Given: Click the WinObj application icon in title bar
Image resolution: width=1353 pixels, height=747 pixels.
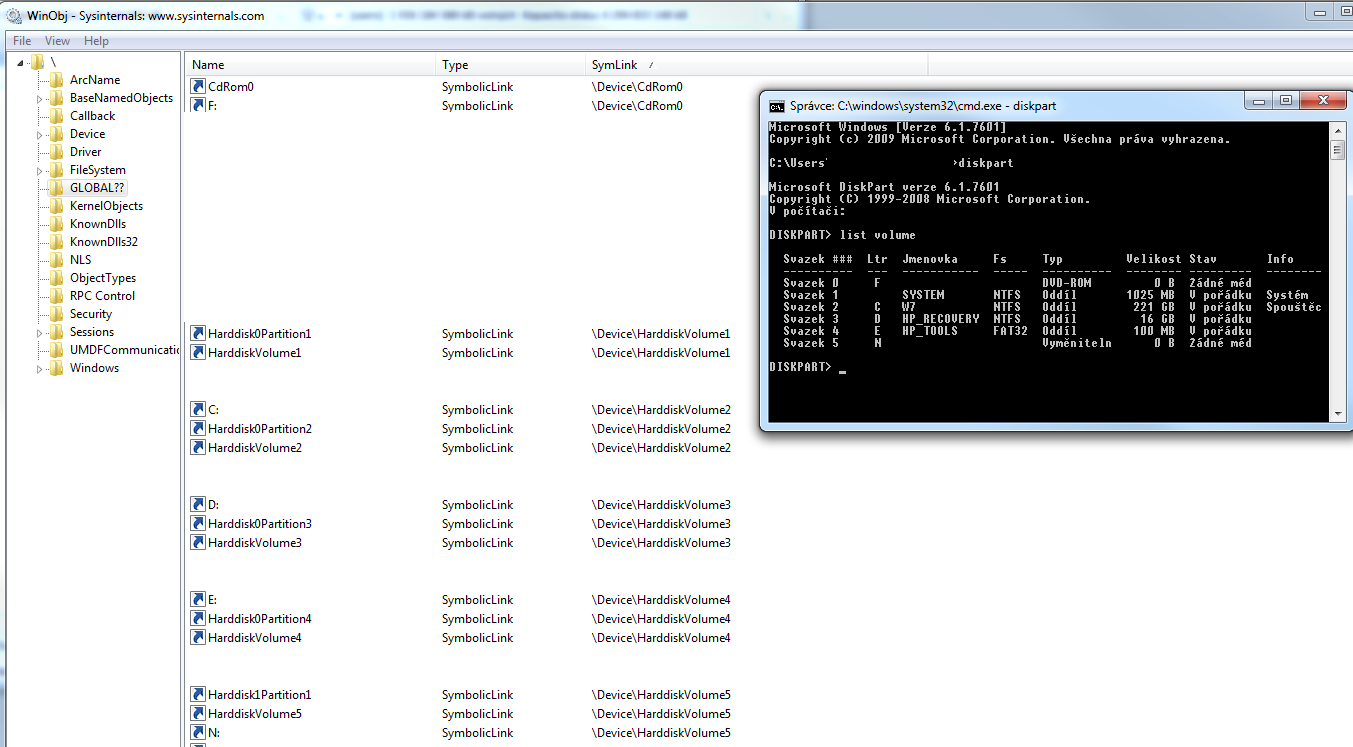Looking at the screenshot, I should 13,16.
